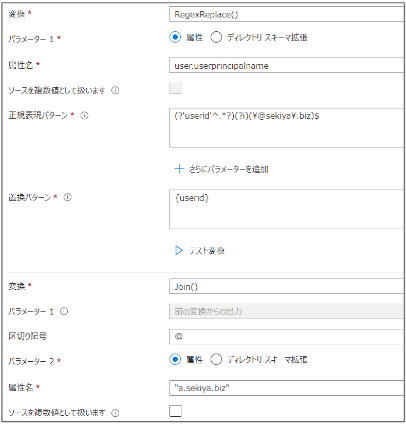Click テスト変換 link text
This screenshot has height=425, width=406.
click(207, 251)
